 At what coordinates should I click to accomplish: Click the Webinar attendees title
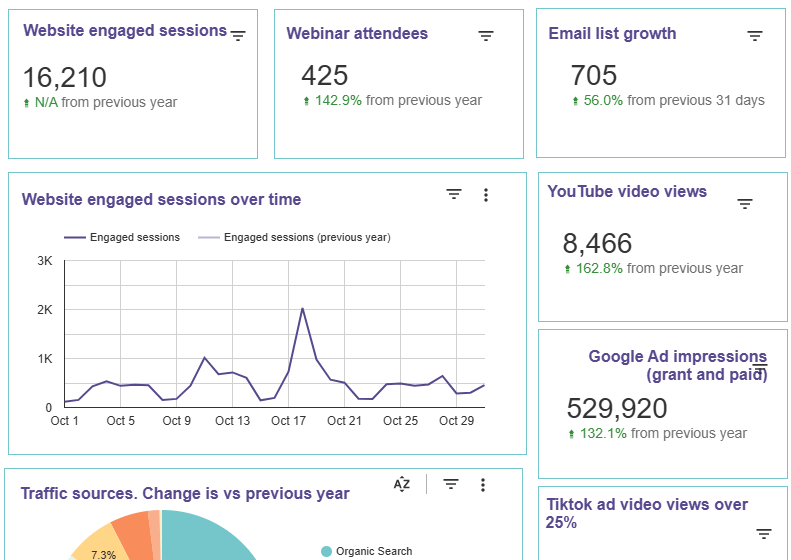click(357, 33)
